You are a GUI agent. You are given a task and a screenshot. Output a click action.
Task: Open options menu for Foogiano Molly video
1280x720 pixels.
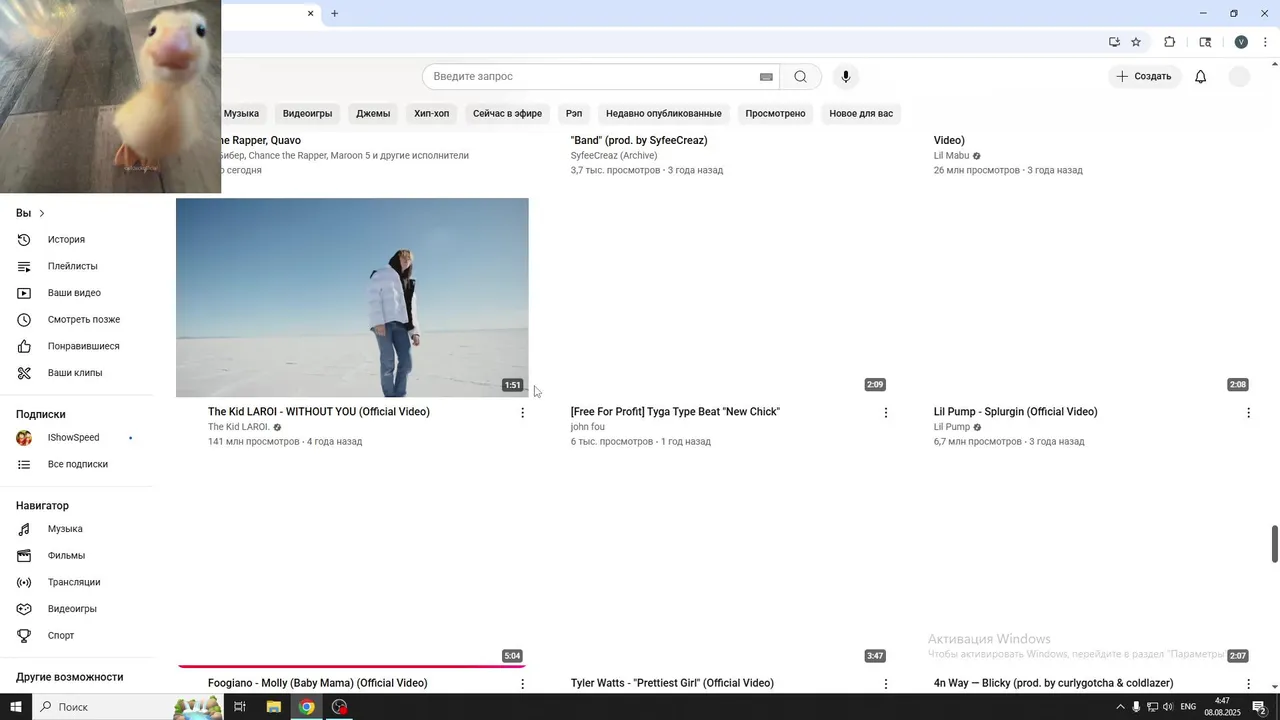pyautogui.click(x=522, y=684)
